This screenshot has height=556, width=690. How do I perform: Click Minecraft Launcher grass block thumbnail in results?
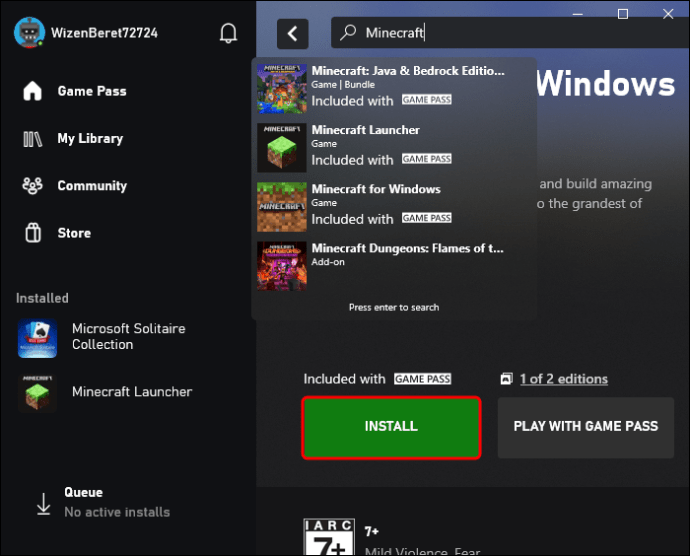282,148
